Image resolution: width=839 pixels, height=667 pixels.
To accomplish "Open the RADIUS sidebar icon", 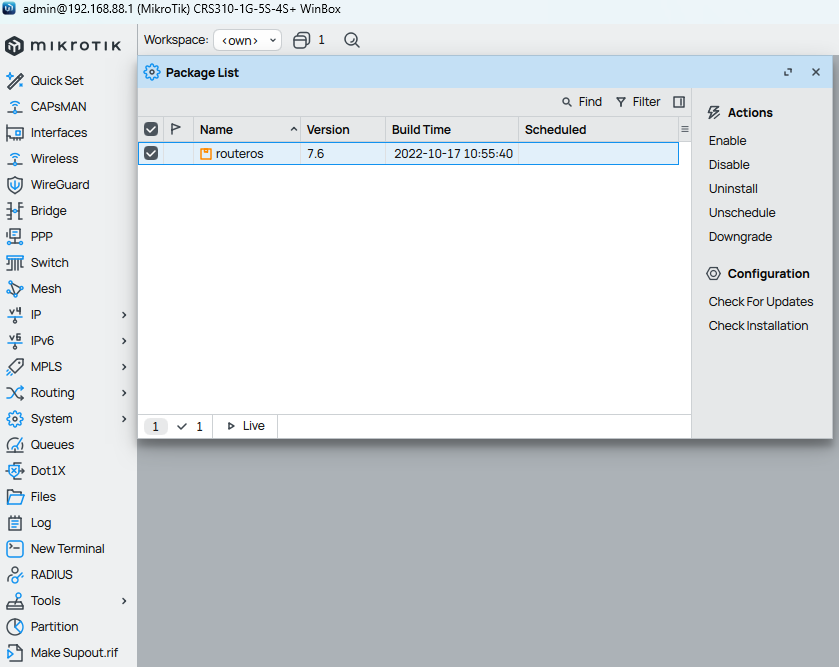I will 14,575.
